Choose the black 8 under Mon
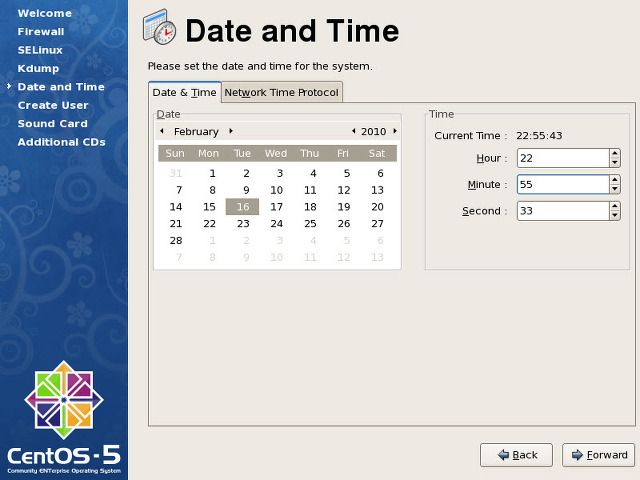The width and height of the screenshot is (640, 480). point(212,190)
